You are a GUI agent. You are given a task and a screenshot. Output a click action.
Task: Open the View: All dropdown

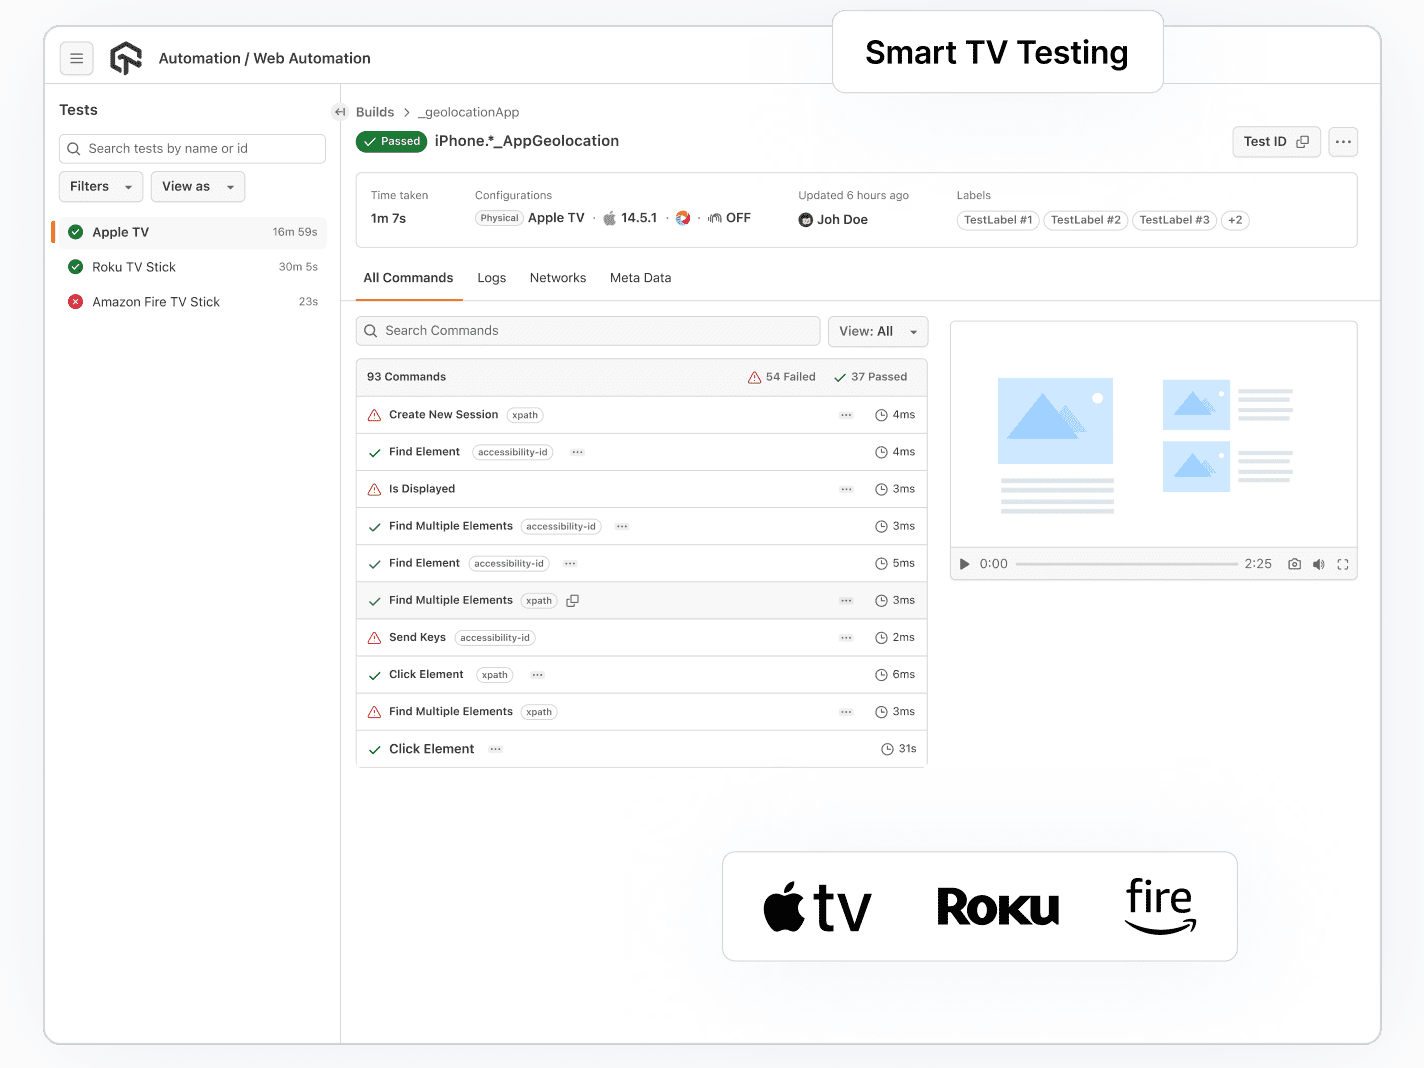[878, 331]
